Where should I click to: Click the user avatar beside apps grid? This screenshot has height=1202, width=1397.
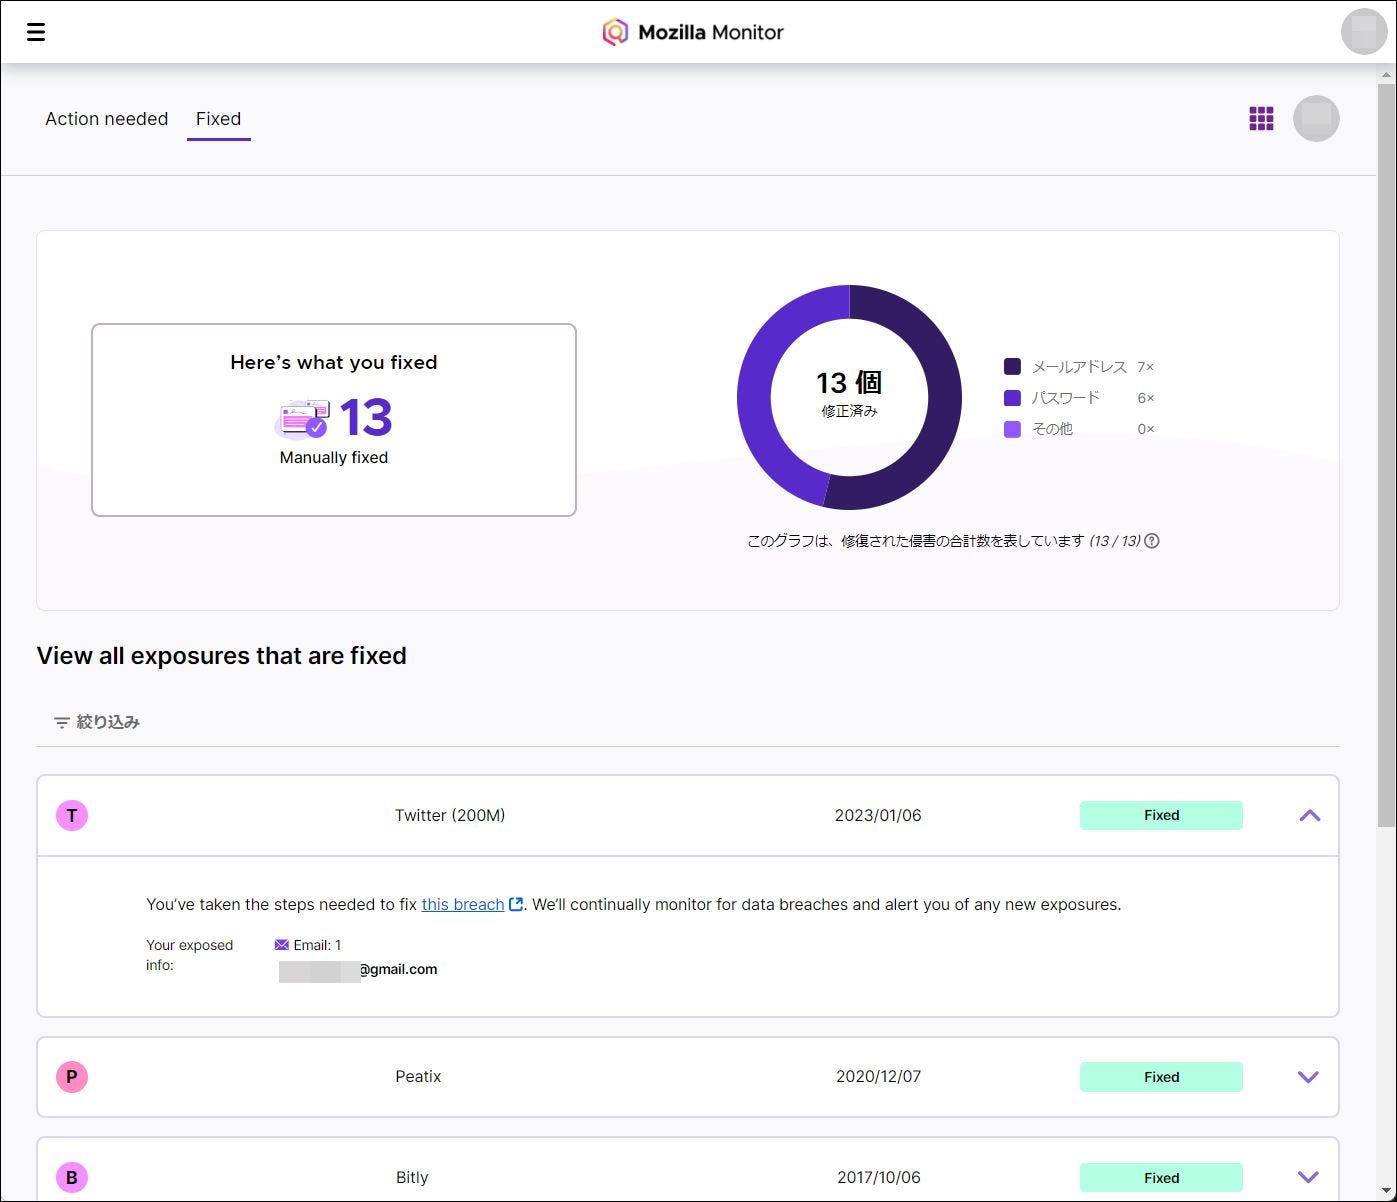[x=1316, y=119]
